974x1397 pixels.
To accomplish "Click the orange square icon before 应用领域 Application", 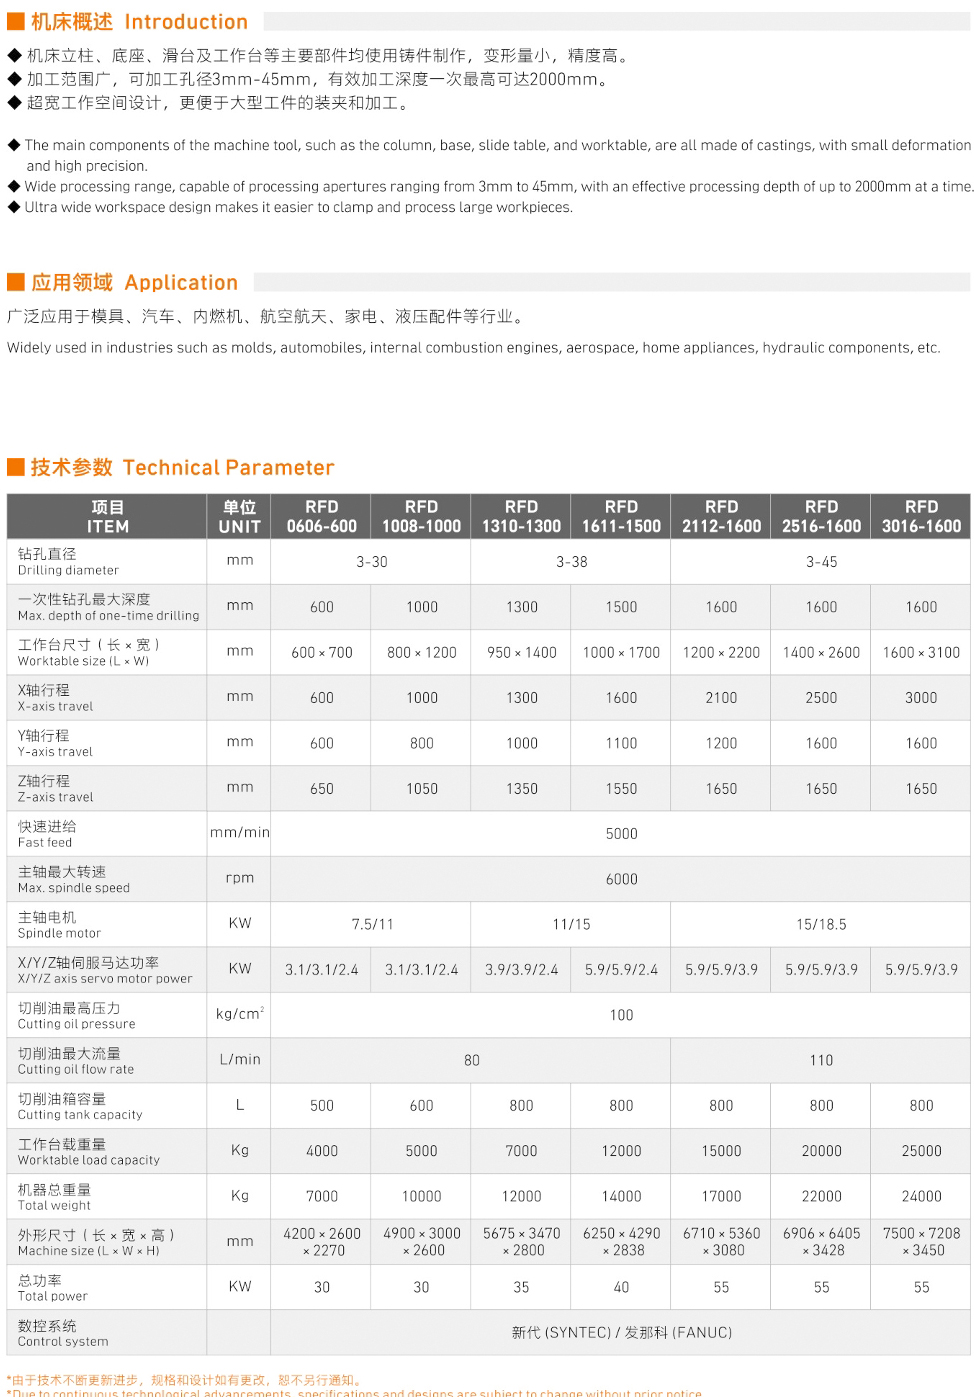I will coord(15,281).
